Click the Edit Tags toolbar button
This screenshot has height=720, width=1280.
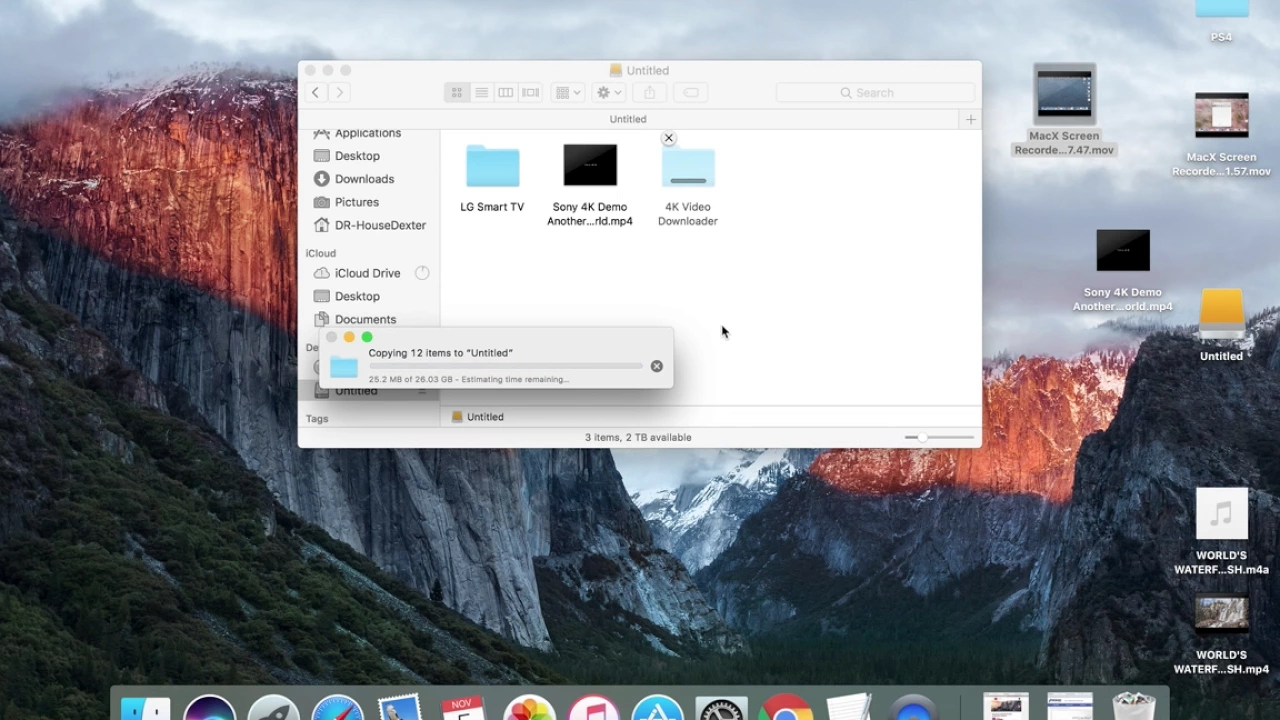[x=690, y=92]
